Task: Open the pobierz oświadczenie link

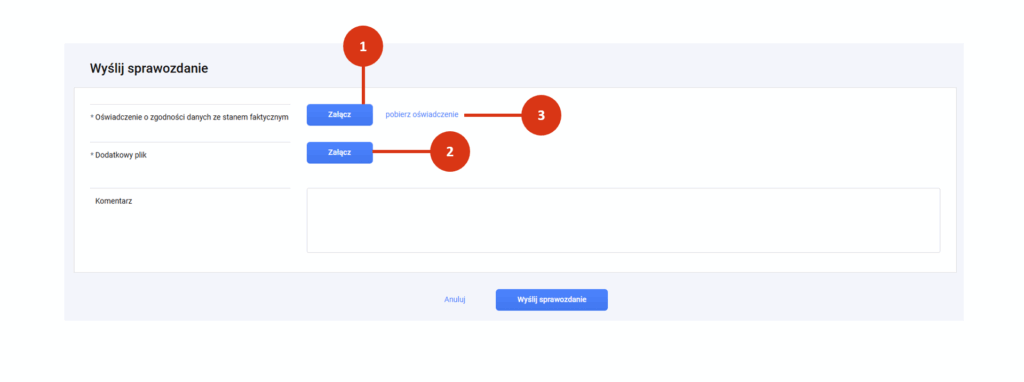Action: [x=422, y=114]
